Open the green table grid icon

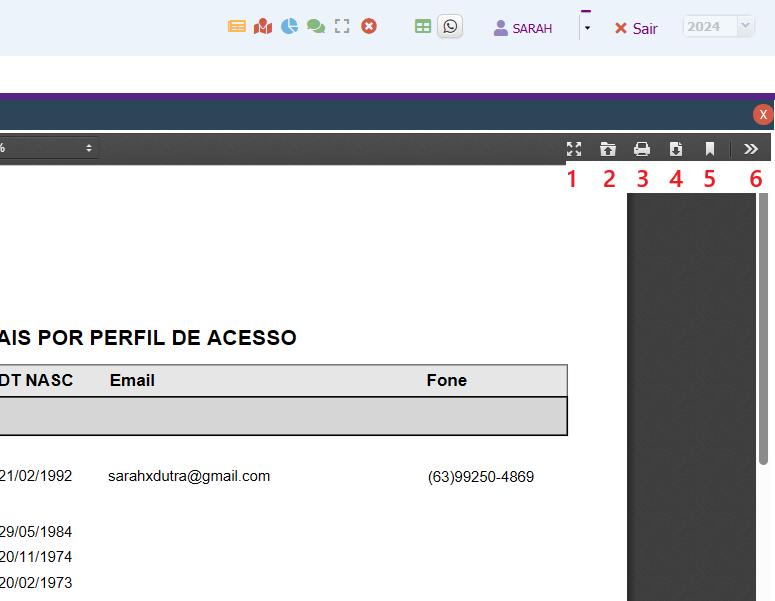coord(423,27)
